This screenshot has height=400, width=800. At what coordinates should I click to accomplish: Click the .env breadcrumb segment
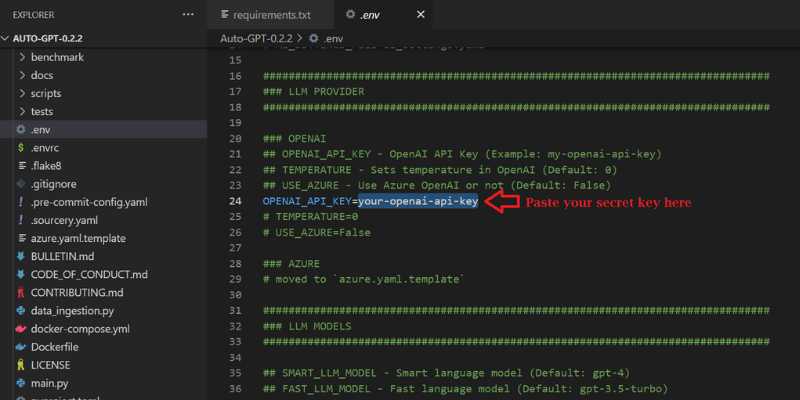[x=333, y=38]
